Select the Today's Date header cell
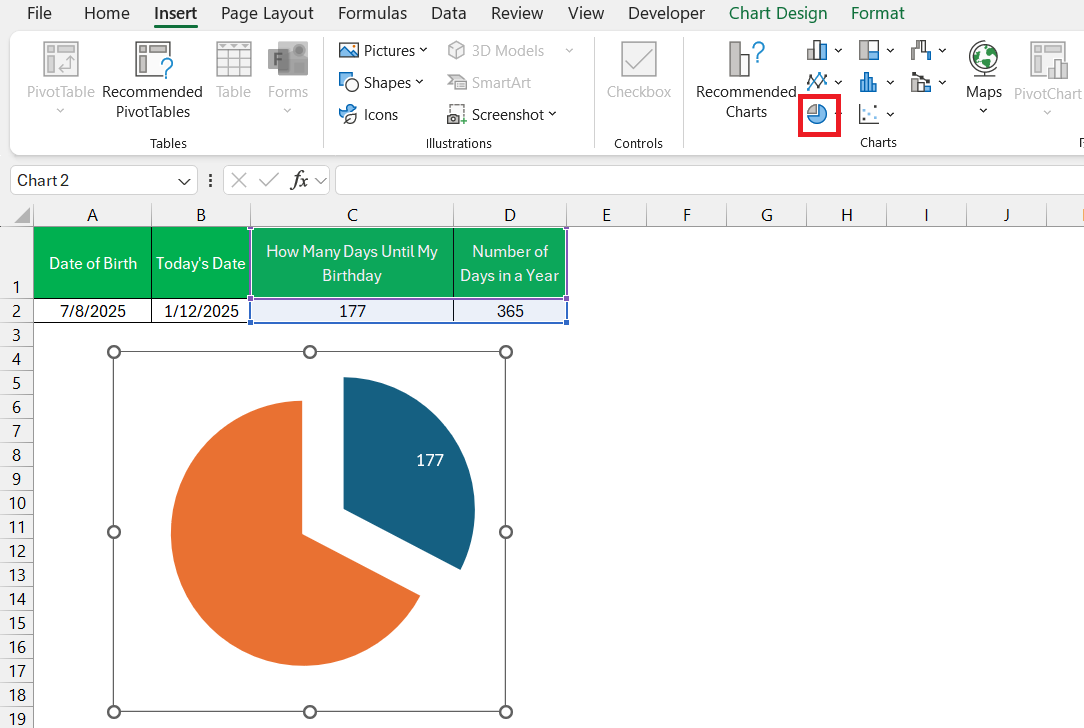The image size is (1084, 728). coord(200,263)
